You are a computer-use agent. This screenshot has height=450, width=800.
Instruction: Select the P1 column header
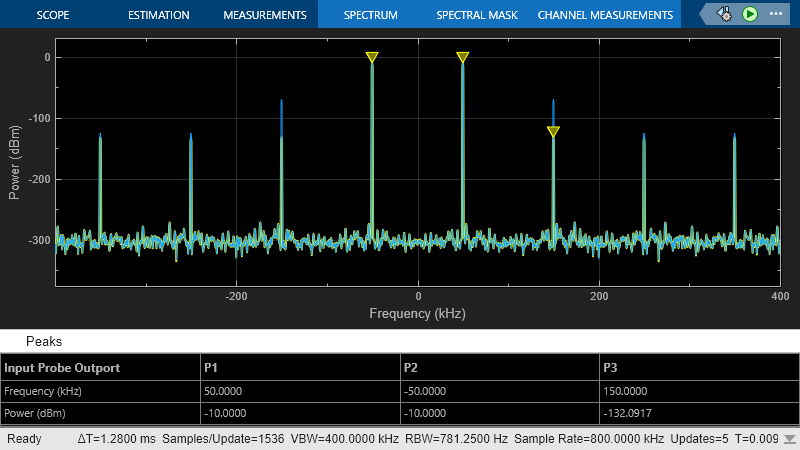click(x=210, y=368)
